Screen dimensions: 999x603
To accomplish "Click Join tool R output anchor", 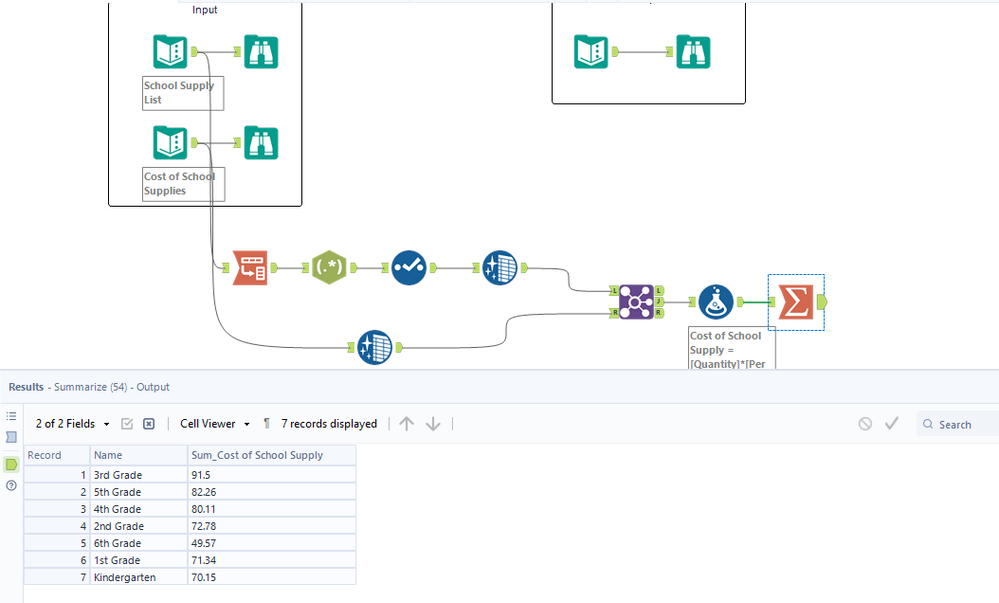I will coord(659,313).
